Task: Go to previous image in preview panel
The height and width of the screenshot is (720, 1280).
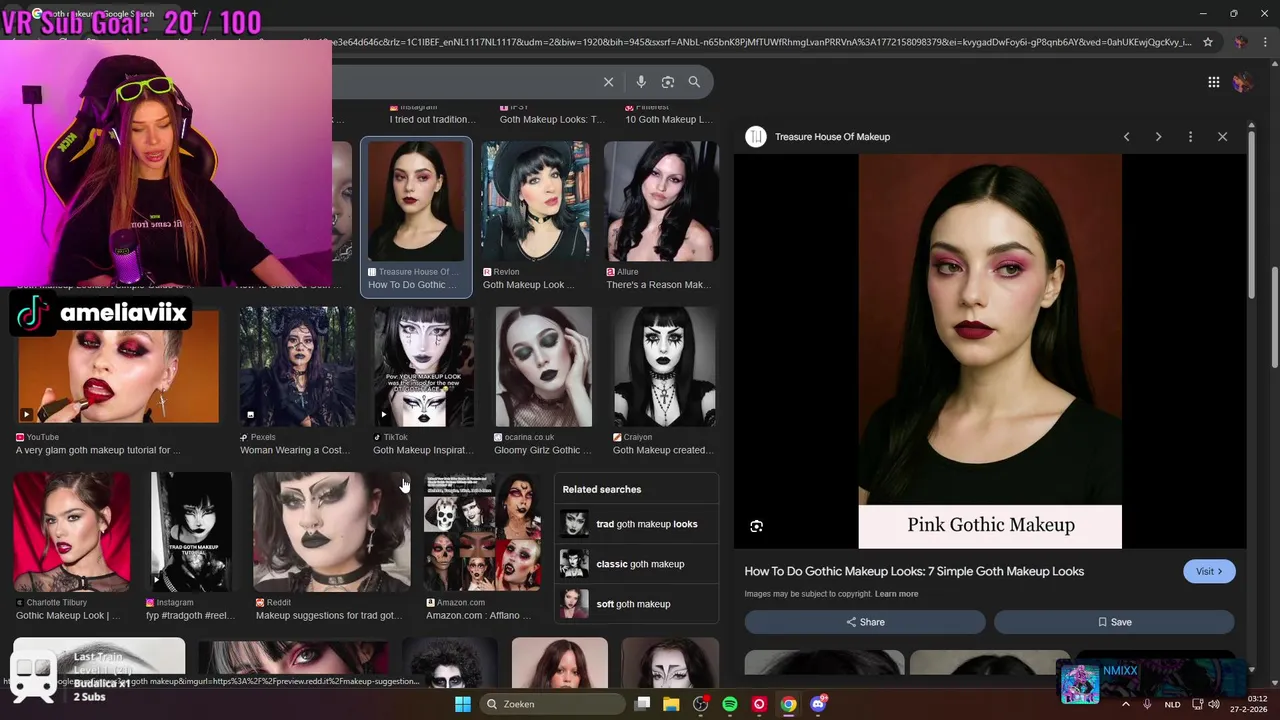Action: point(1126,137)
